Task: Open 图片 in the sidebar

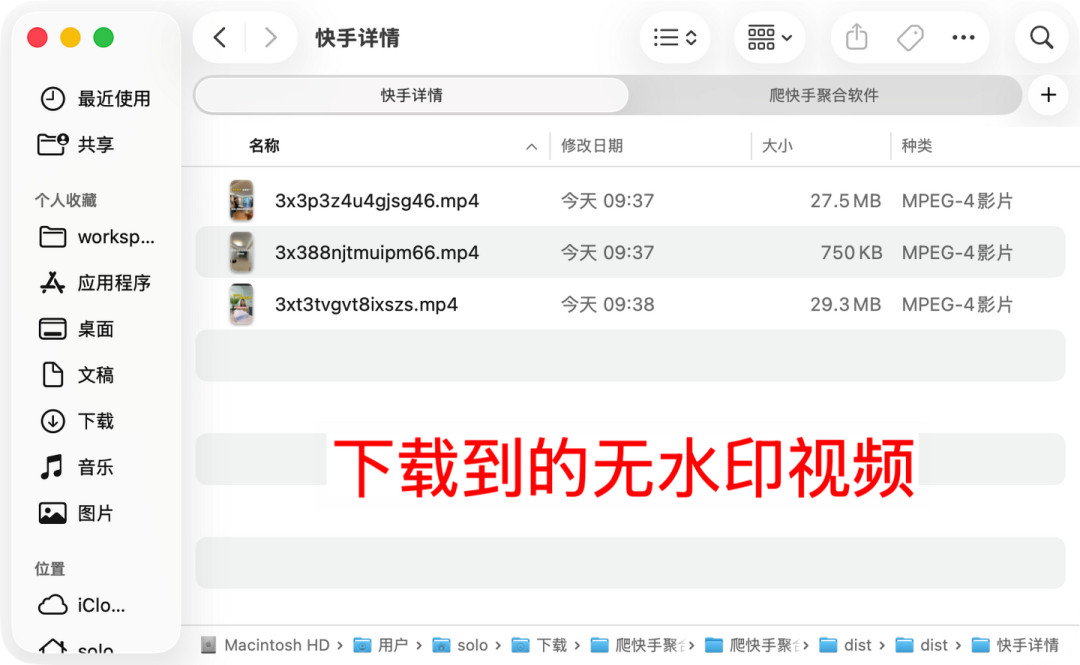Action: [96, 513]
